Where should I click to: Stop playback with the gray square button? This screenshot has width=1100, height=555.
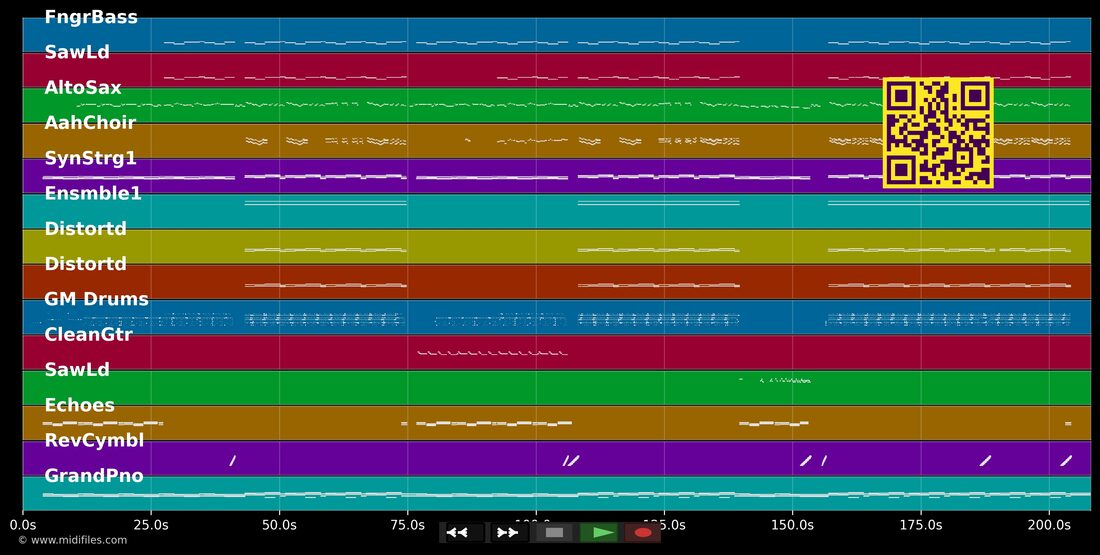pos(554,533)
